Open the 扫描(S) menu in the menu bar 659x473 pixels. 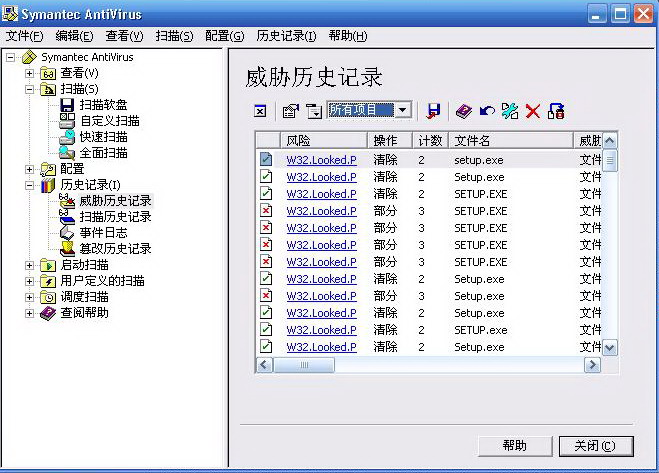174,36
